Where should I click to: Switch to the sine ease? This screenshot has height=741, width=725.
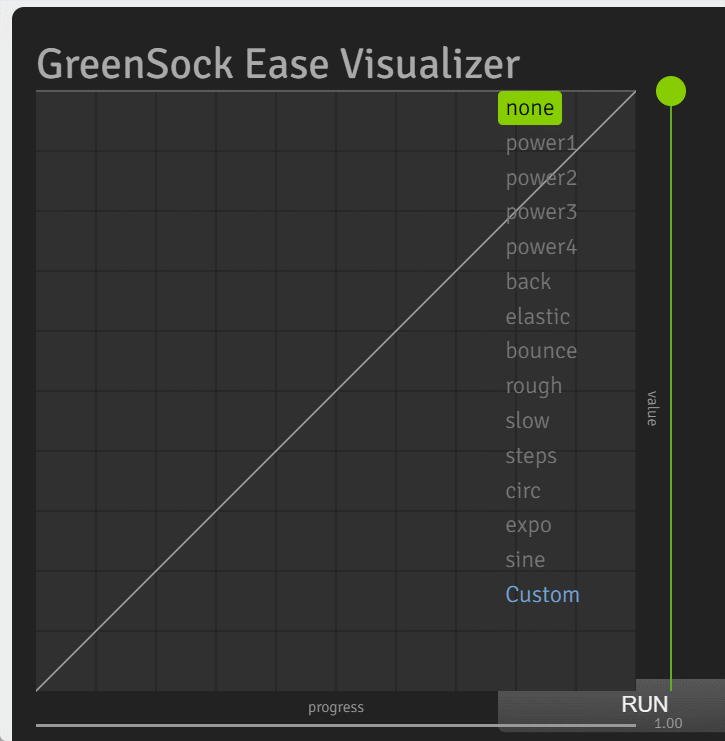tap(525, 560)
